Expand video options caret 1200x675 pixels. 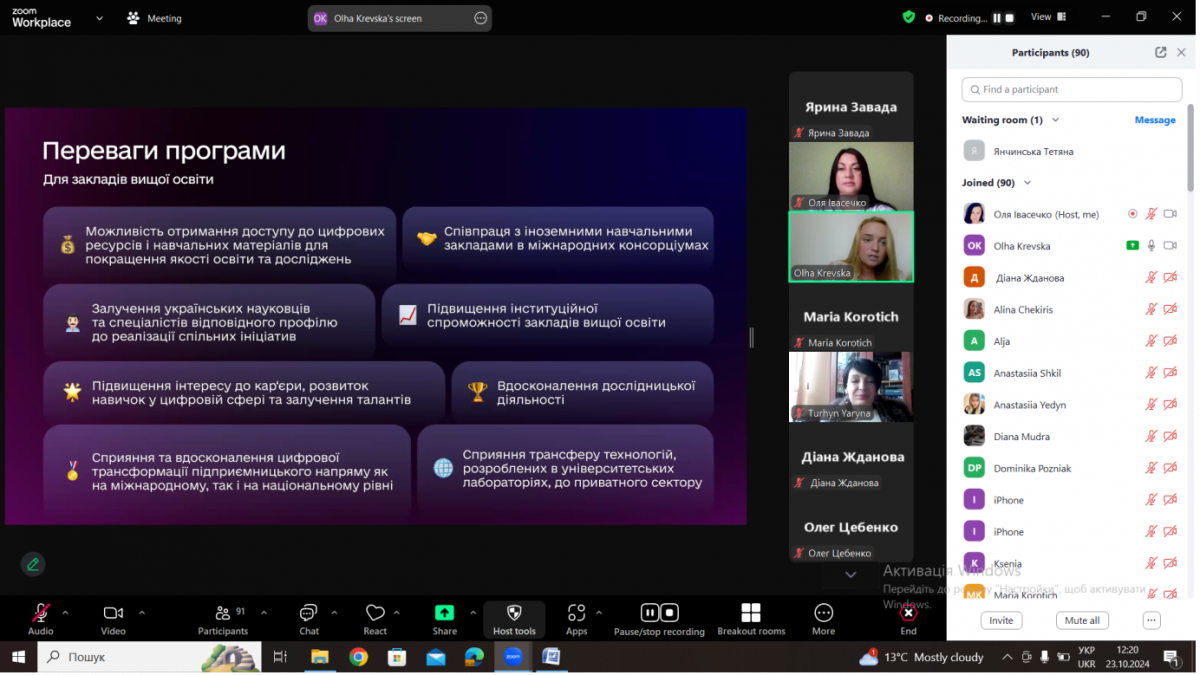[141, 612]
